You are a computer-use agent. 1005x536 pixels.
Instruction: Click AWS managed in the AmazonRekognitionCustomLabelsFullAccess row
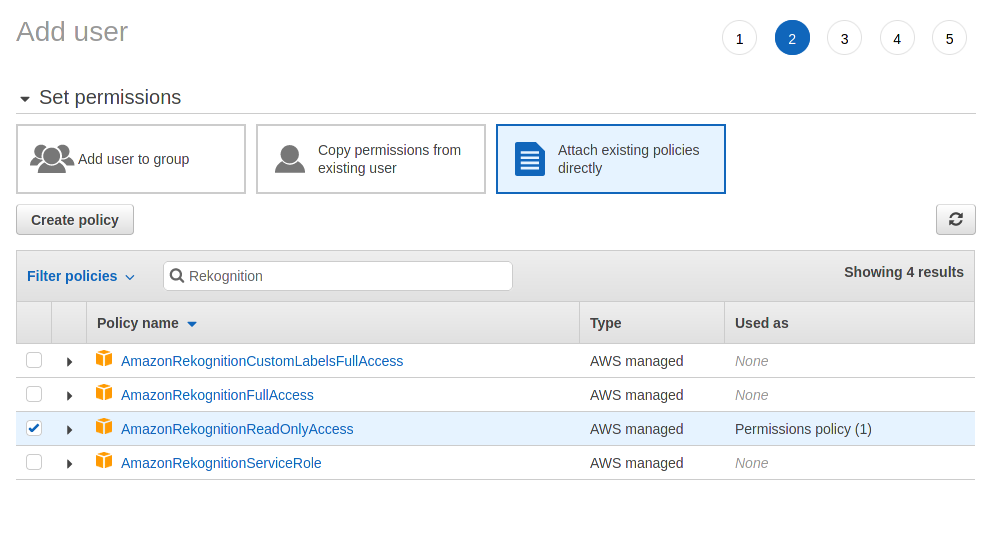(636, 361)
